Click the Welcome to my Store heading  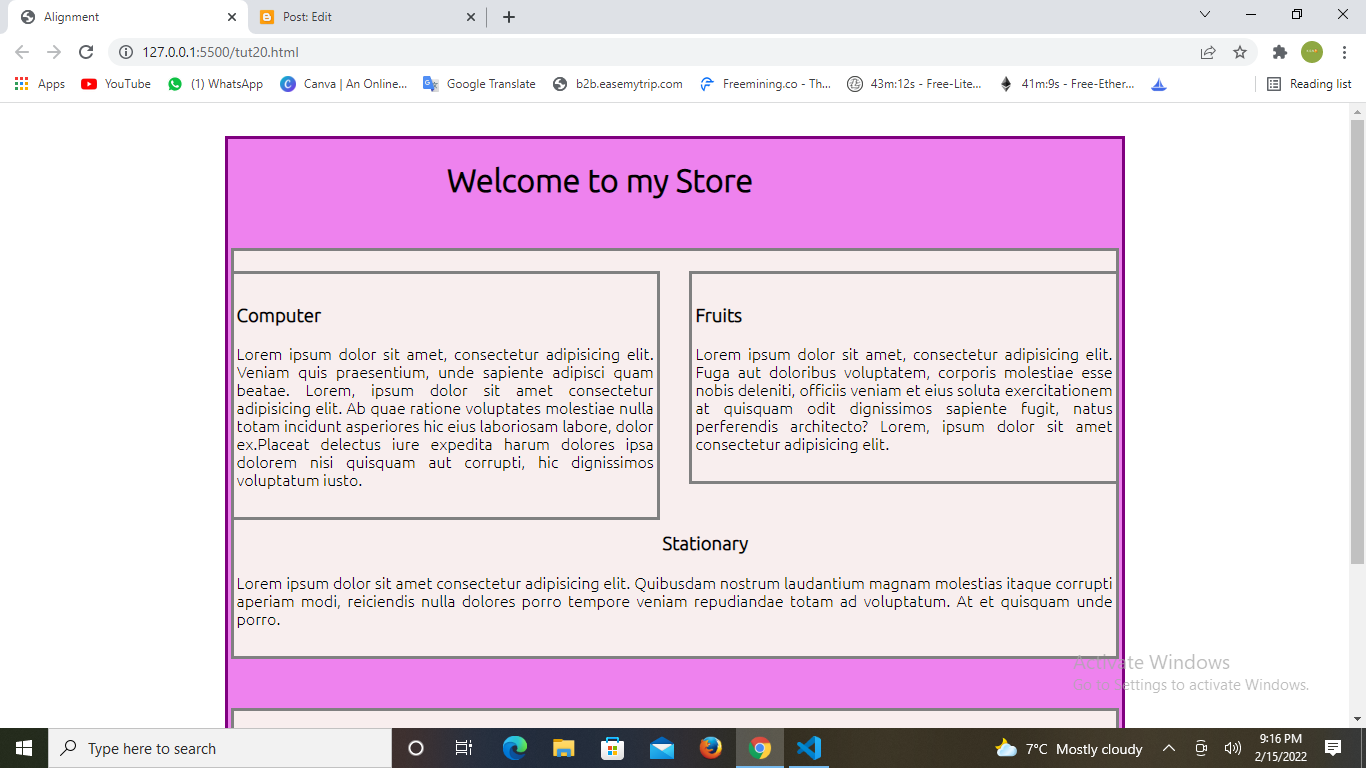600,181
